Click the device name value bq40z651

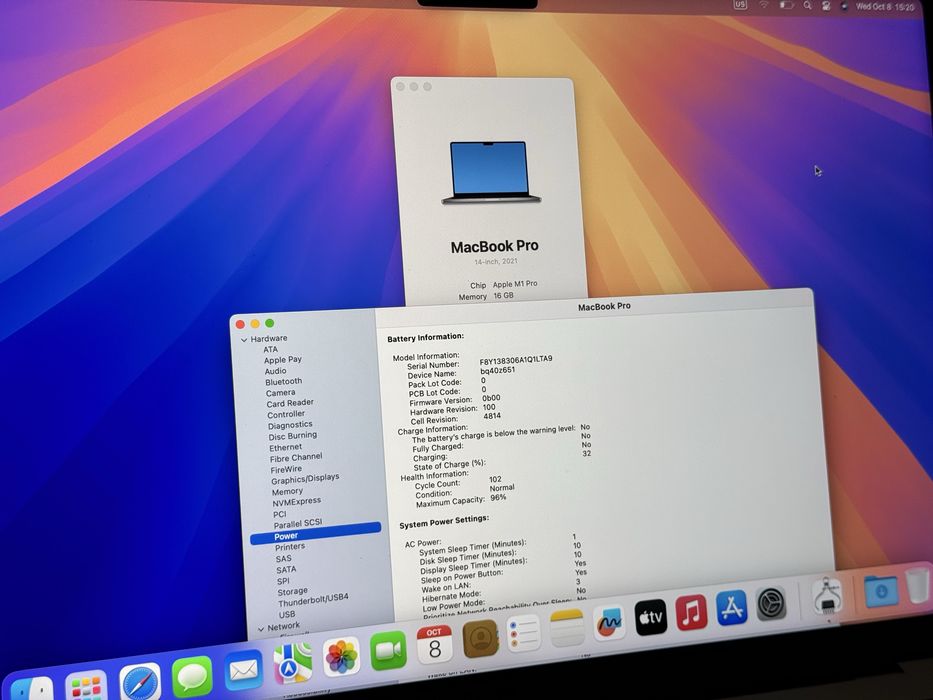pyautogui.click(x=497, y=370)
